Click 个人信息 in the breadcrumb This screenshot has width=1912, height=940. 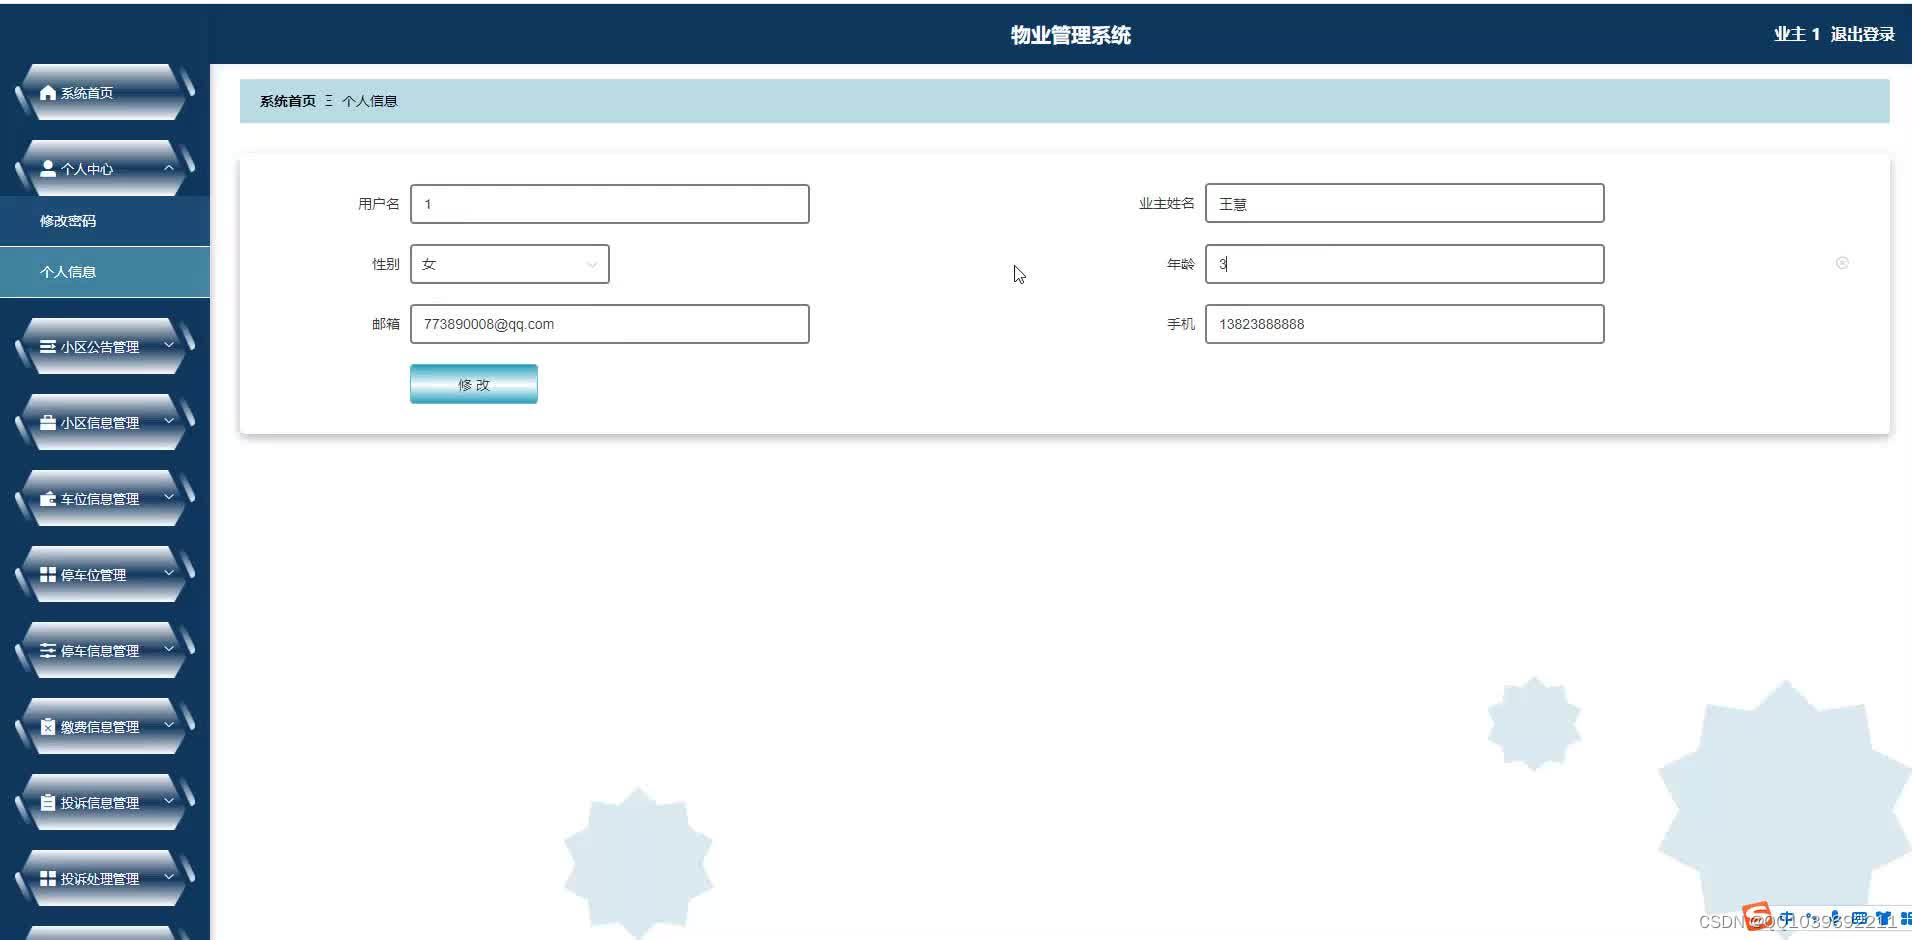(370, 101)
